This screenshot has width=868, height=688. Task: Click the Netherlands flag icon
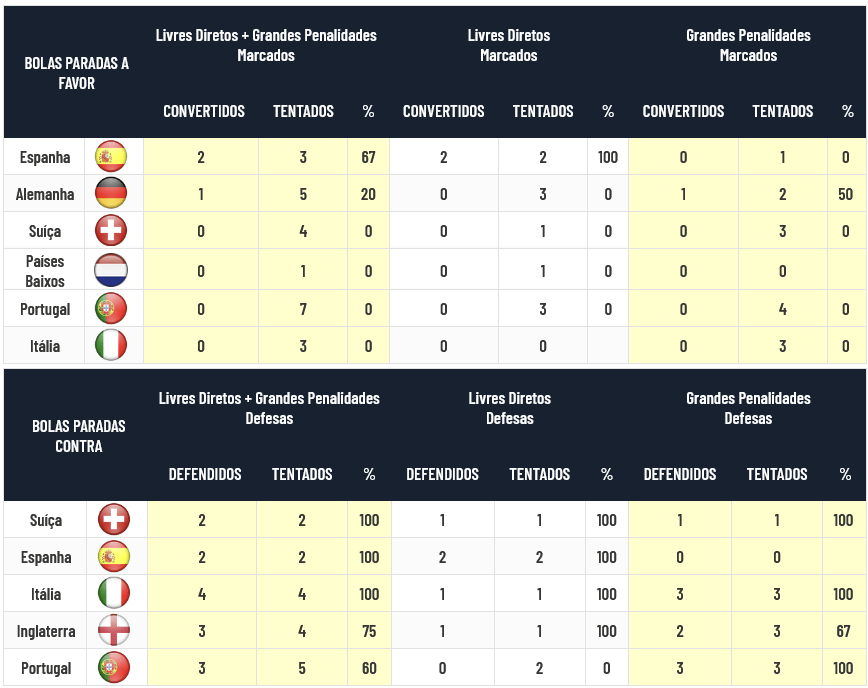pyautogui.click(x=111, y=270)
